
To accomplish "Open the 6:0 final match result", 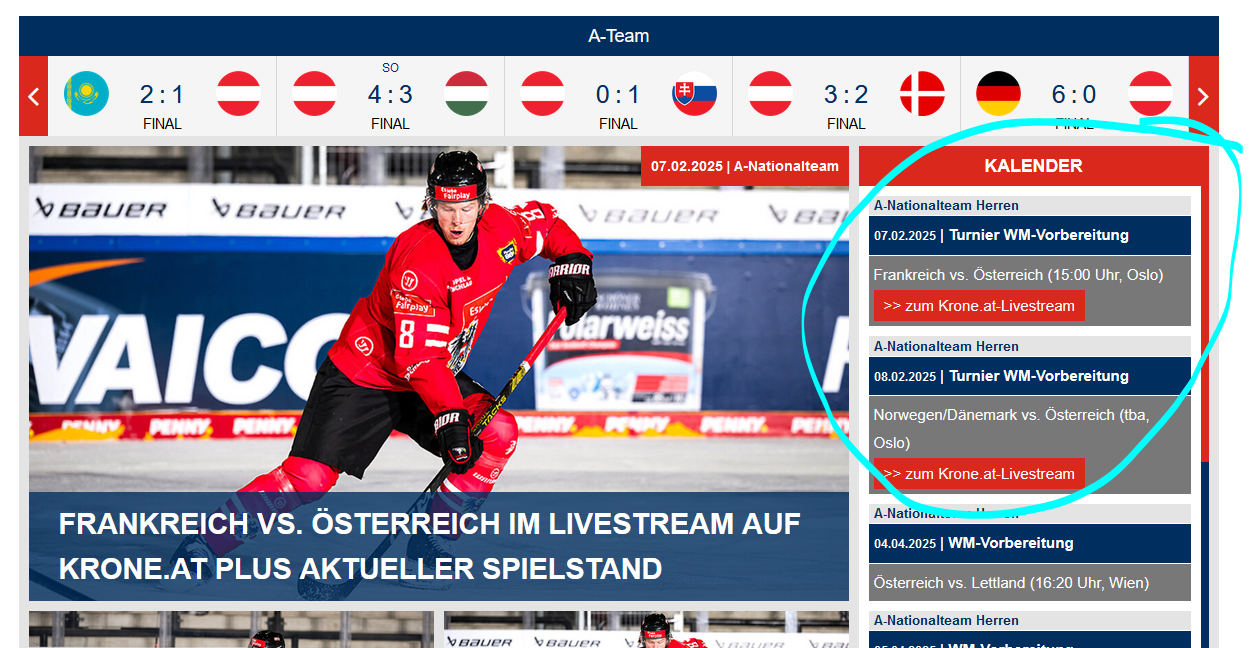I will click(x=1074, y=96).
